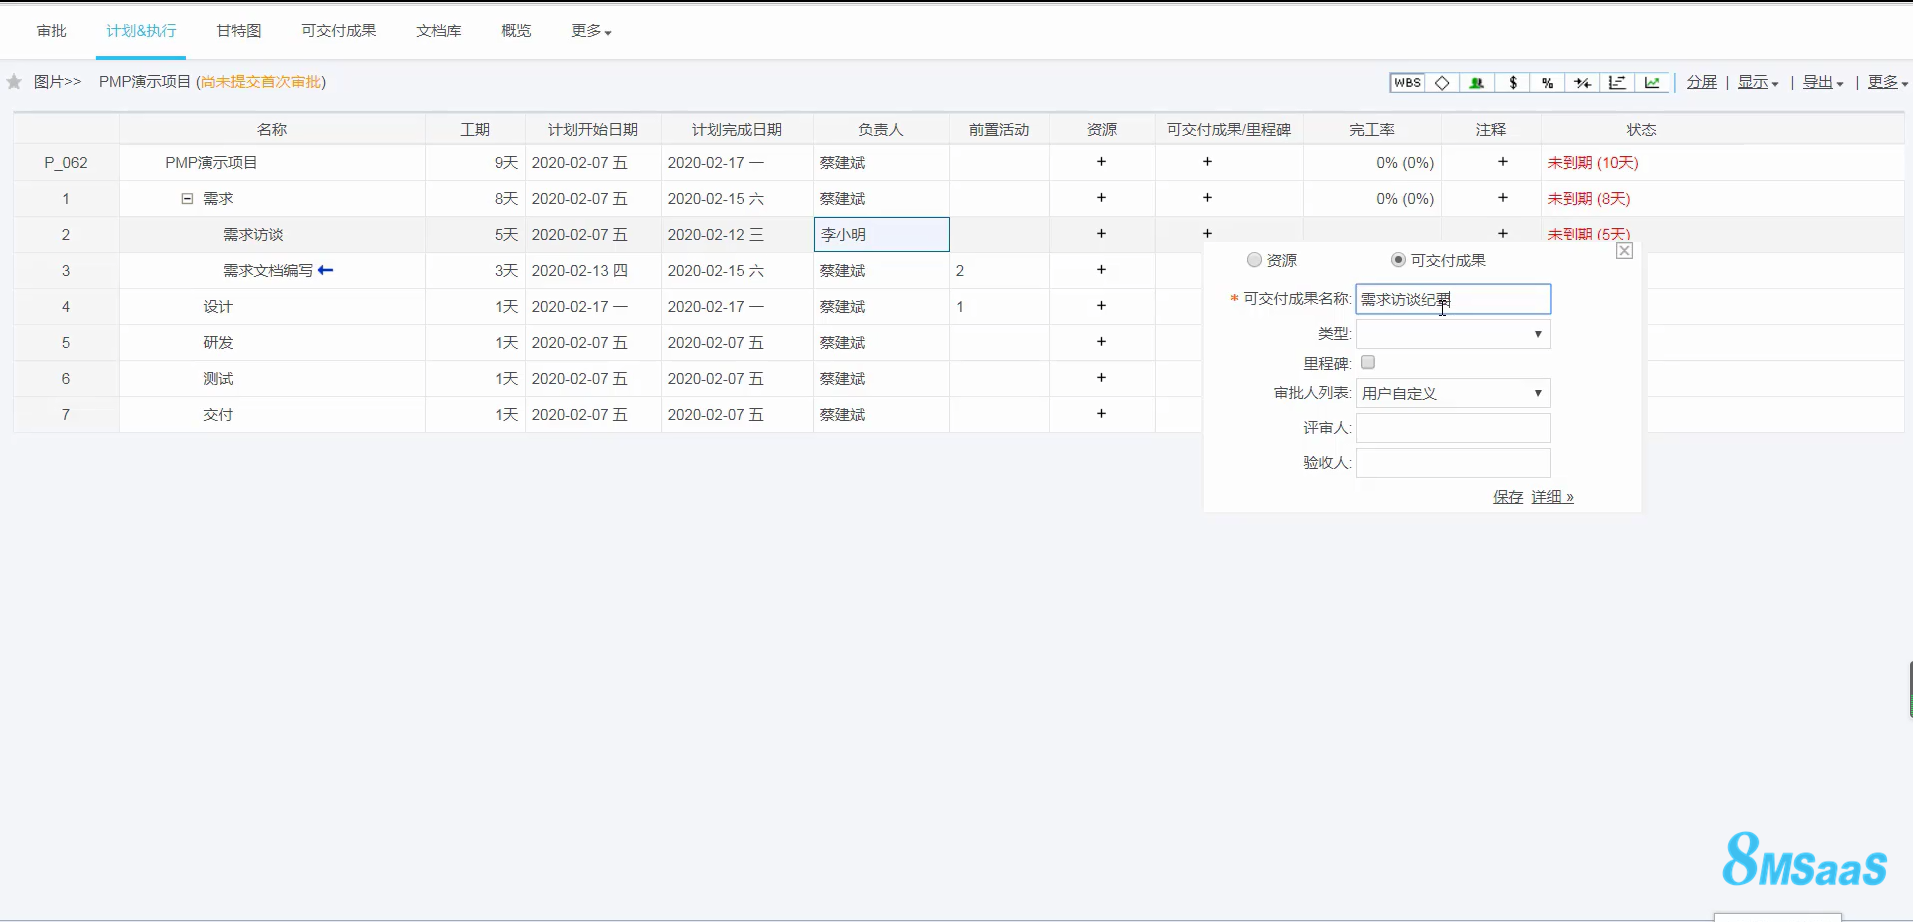Switch to the dollar cost view icon
This screenshot has height=922, width=1913.
[1513, 83]
